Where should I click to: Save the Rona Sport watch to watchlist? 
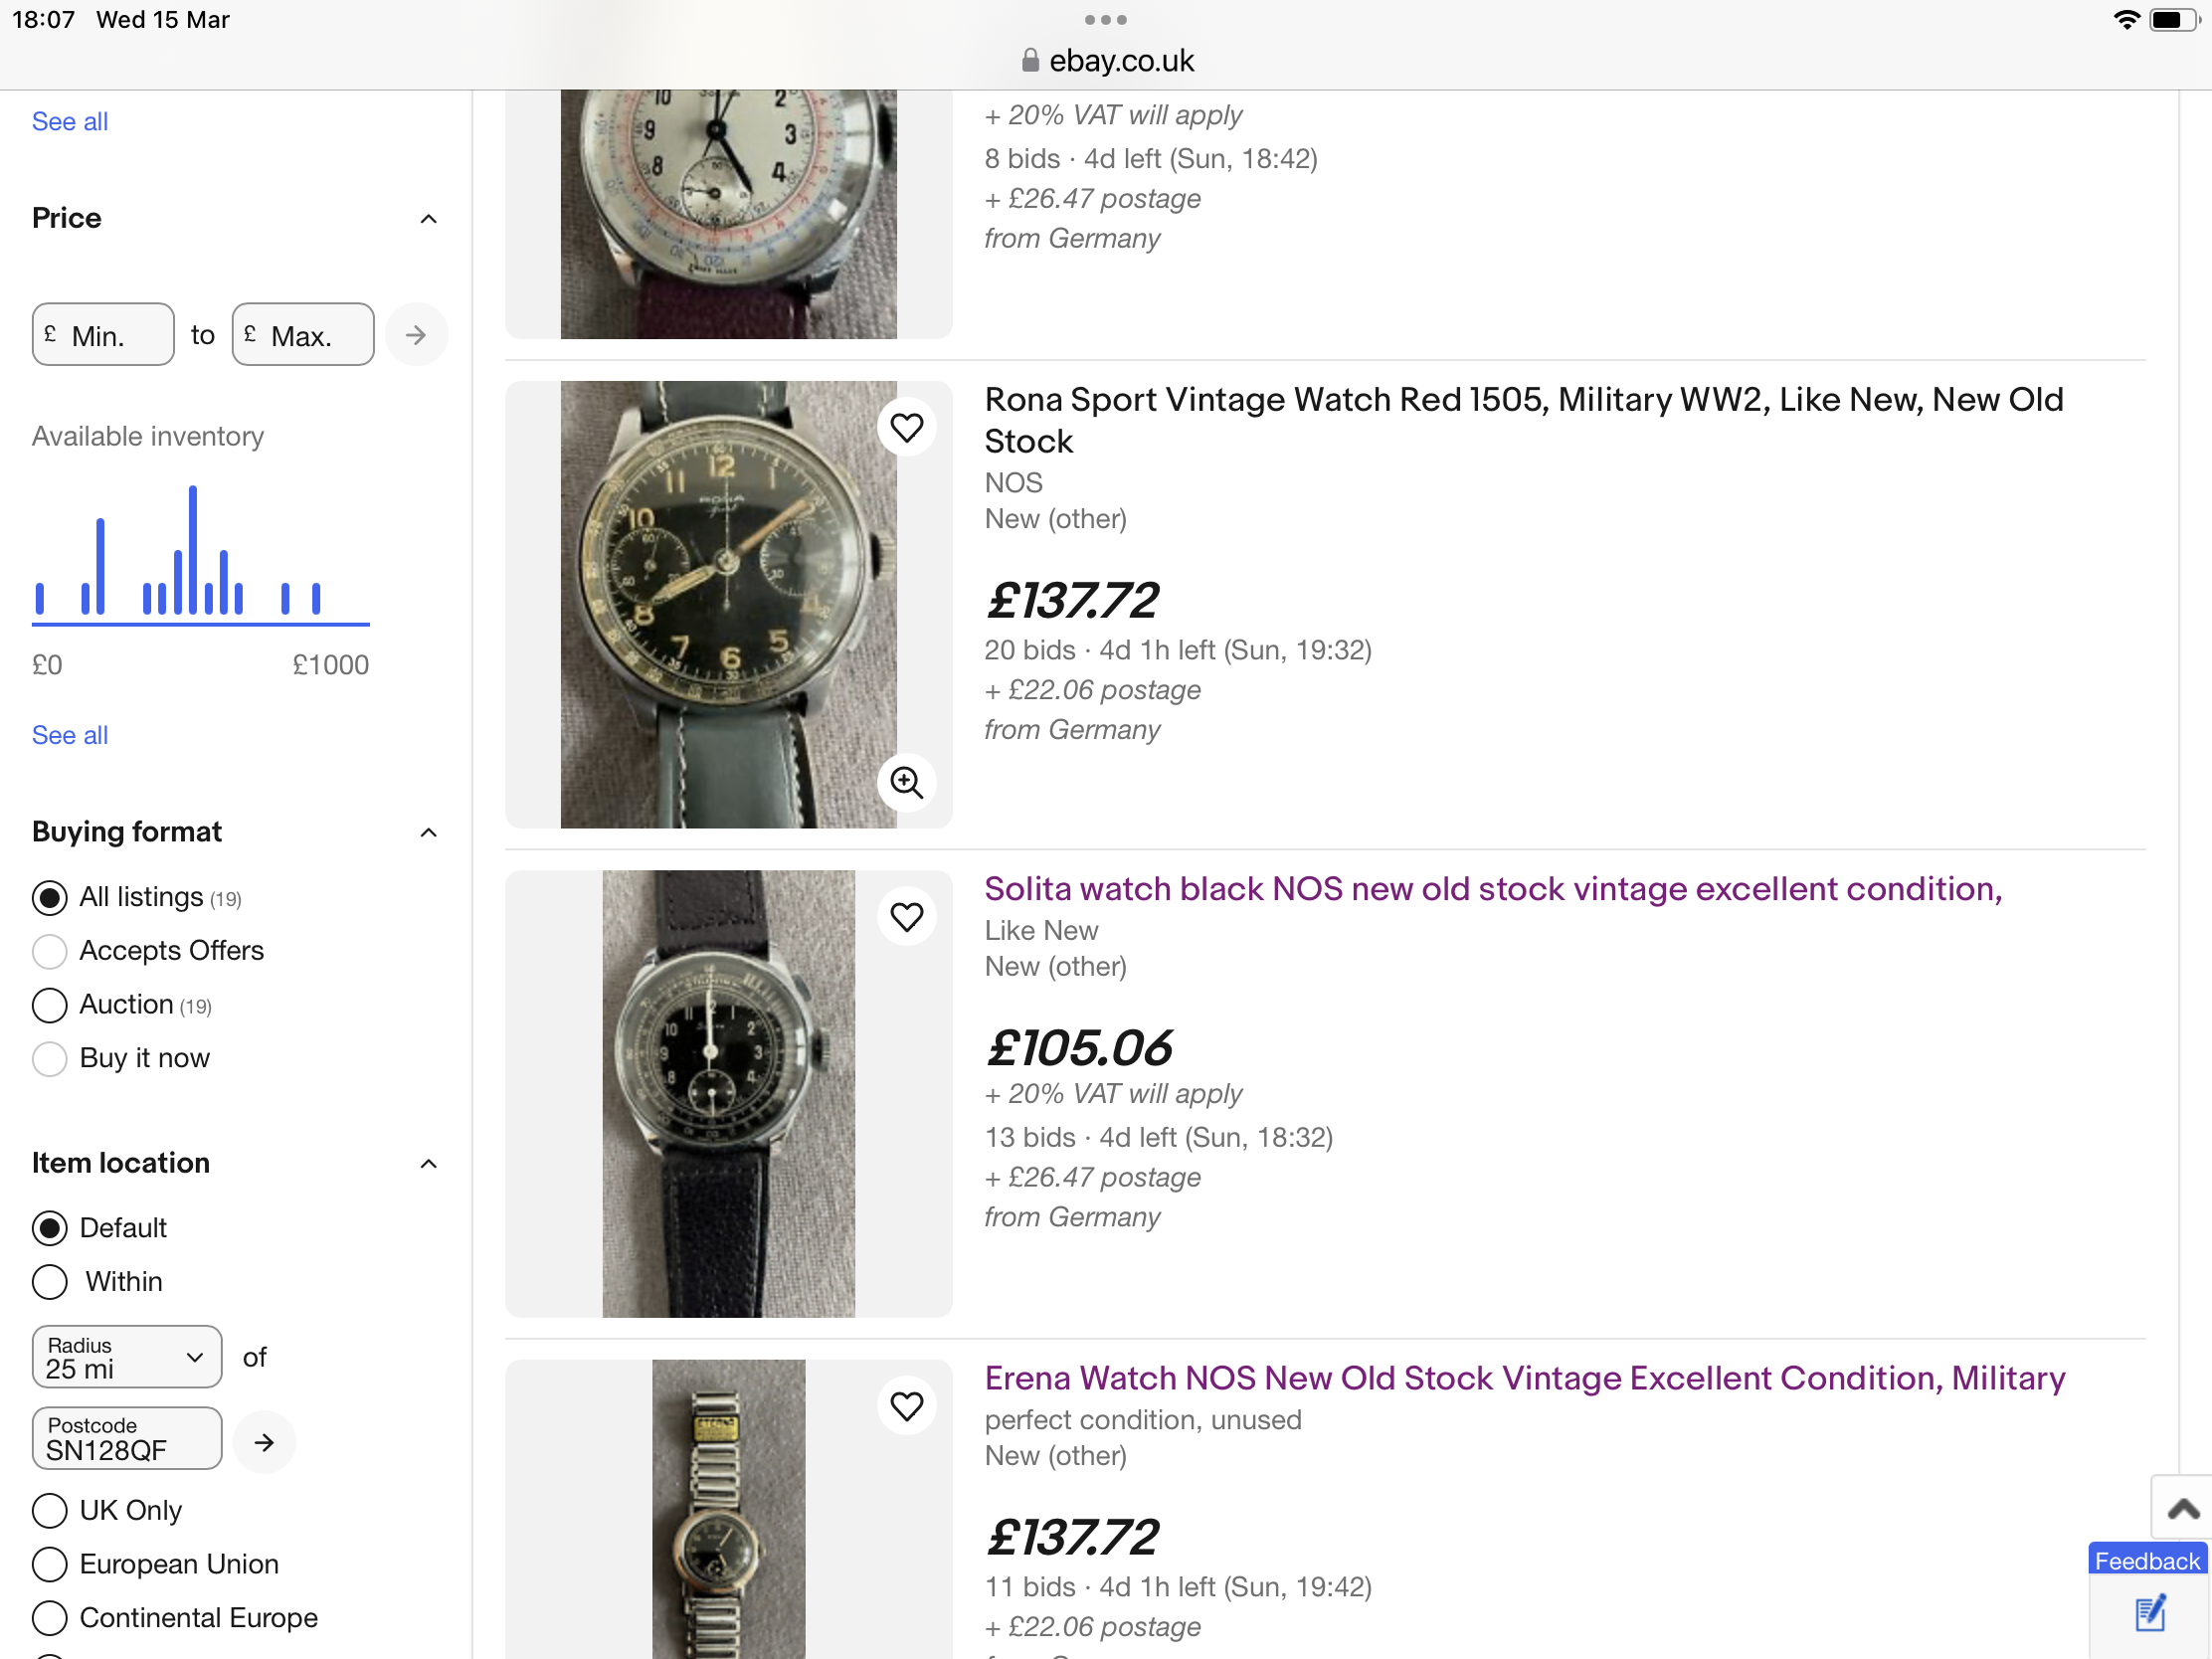pyautogui.click(x=906, y=428)
